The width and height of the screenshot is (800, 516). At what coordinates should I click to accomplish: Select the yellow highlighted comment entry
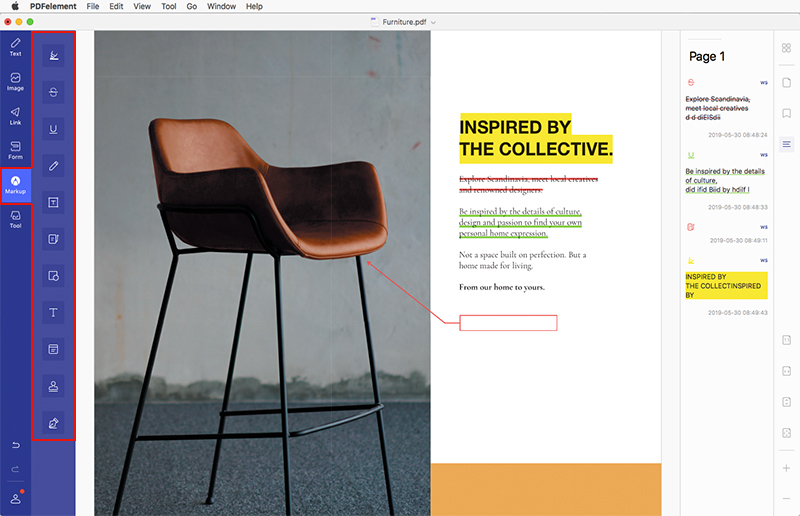727,286
